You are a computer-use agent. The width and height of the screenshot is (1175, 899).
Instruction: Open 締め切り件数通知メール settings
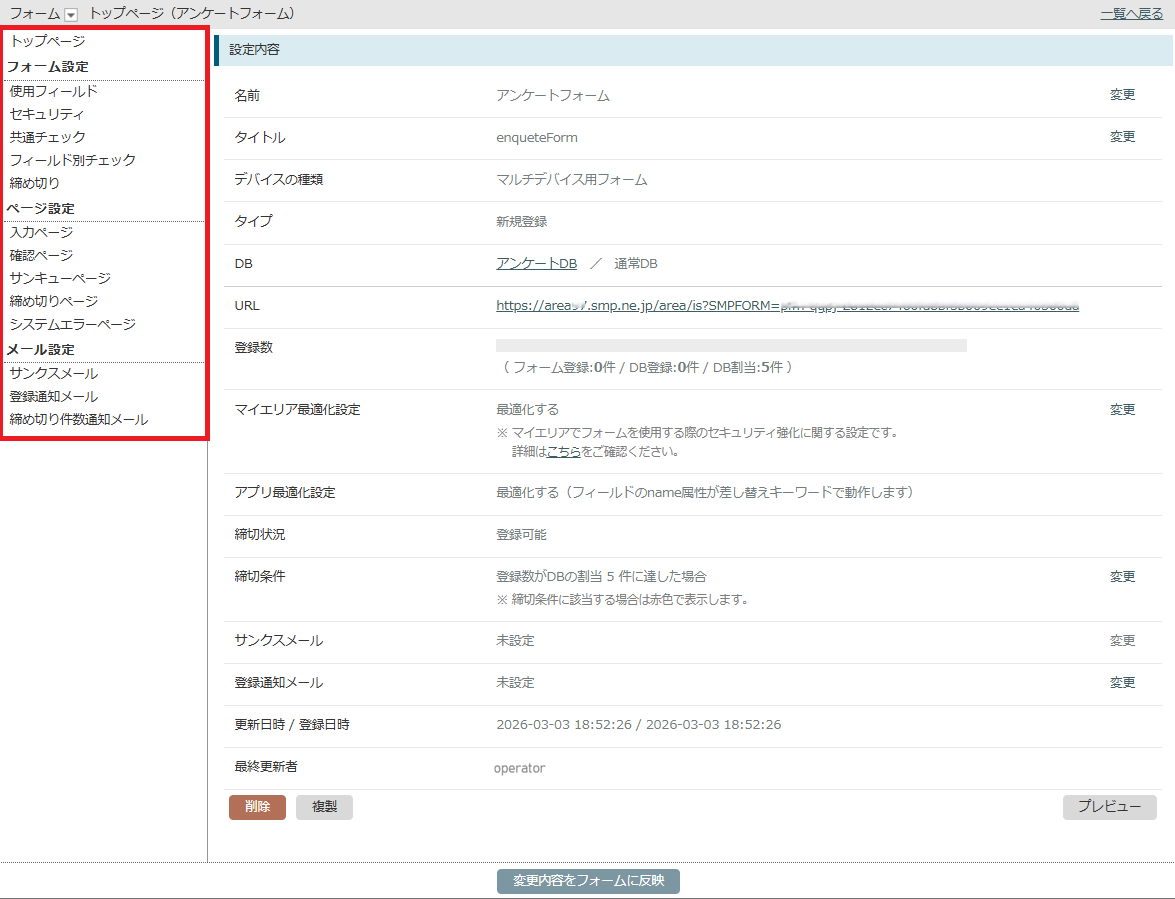pos(79,419)
